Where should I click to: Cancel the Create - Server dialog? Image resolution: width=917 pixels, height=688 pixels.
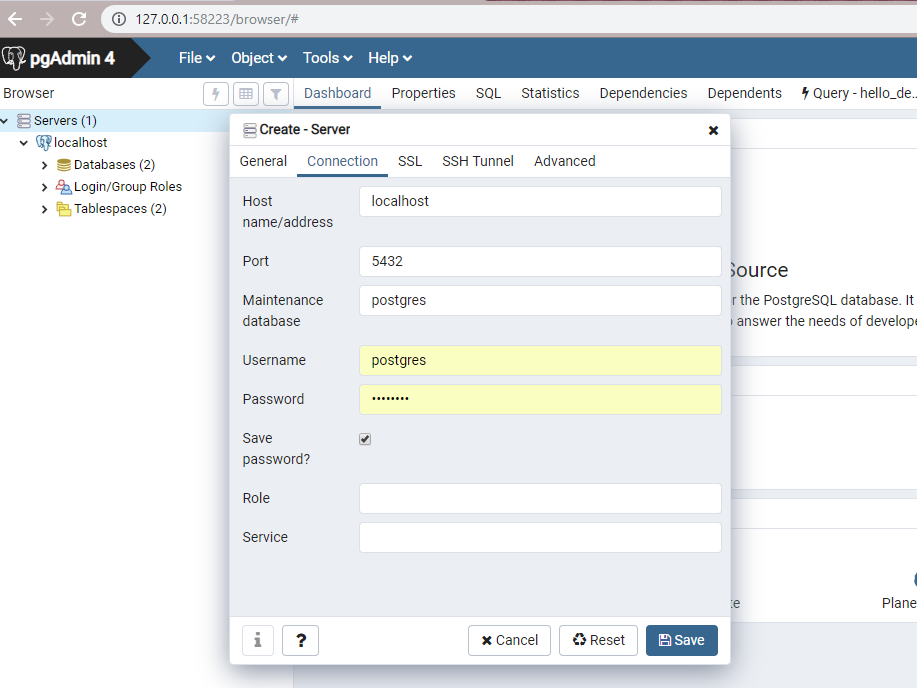509,640
